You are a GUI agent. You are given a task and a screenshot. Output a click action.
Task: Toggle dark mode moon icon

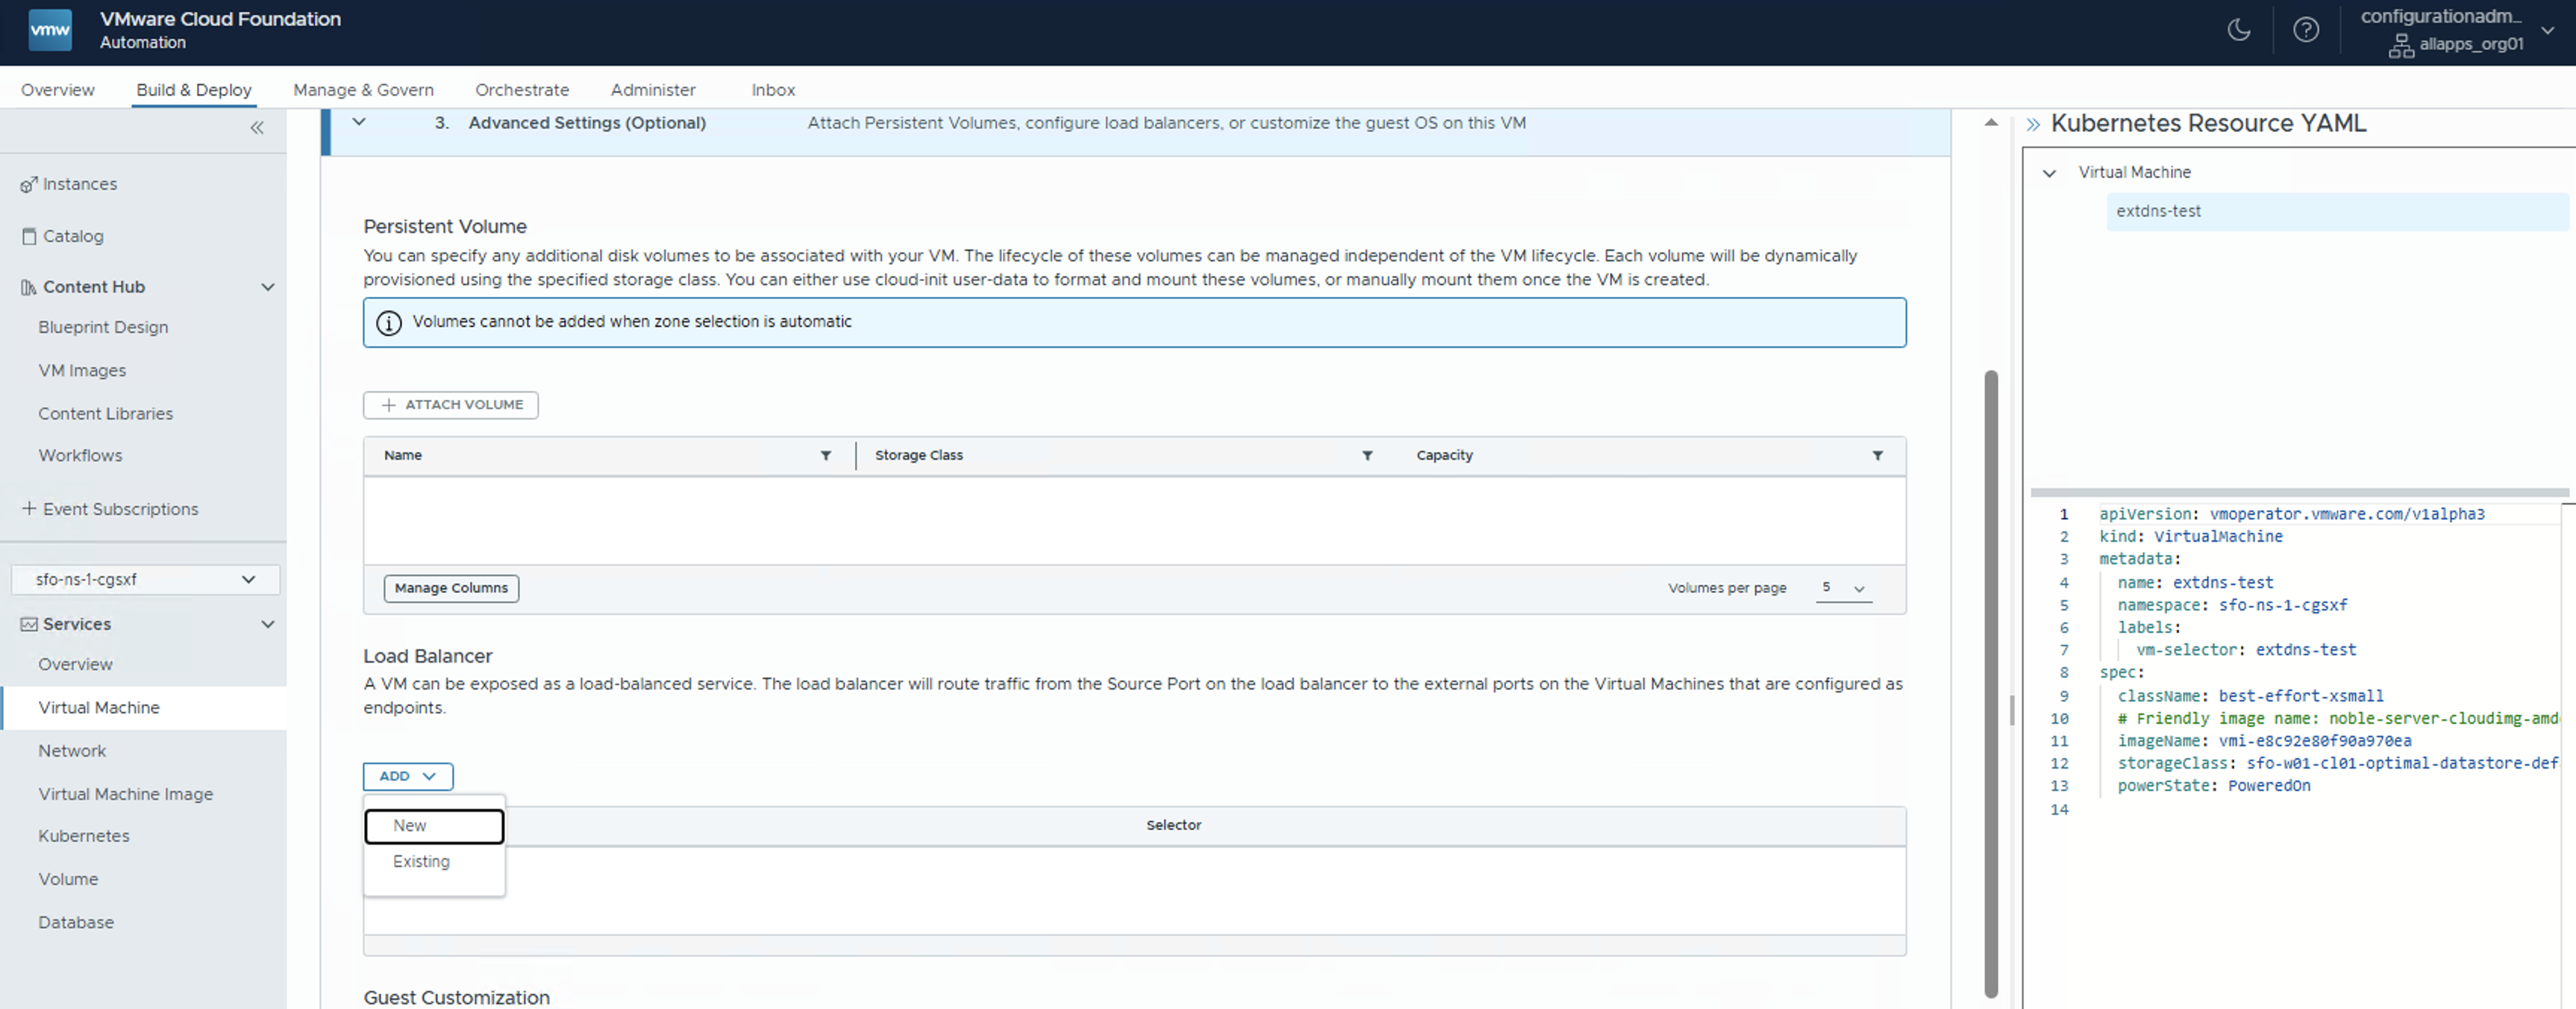click(x=2238, y=30)
